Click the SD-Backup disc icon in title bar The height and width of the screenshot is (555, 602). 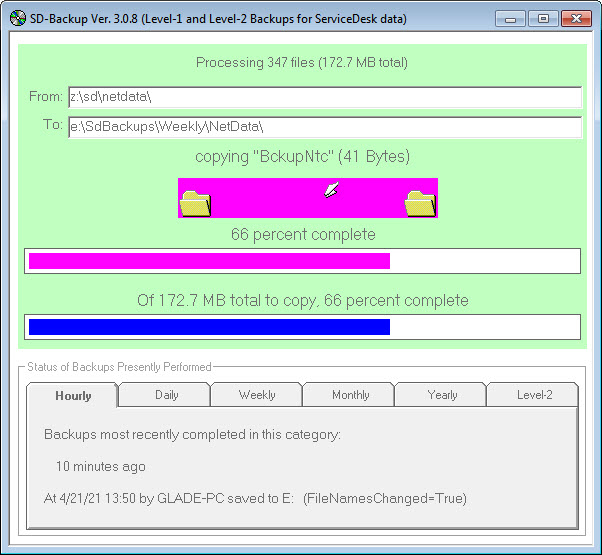17,18
